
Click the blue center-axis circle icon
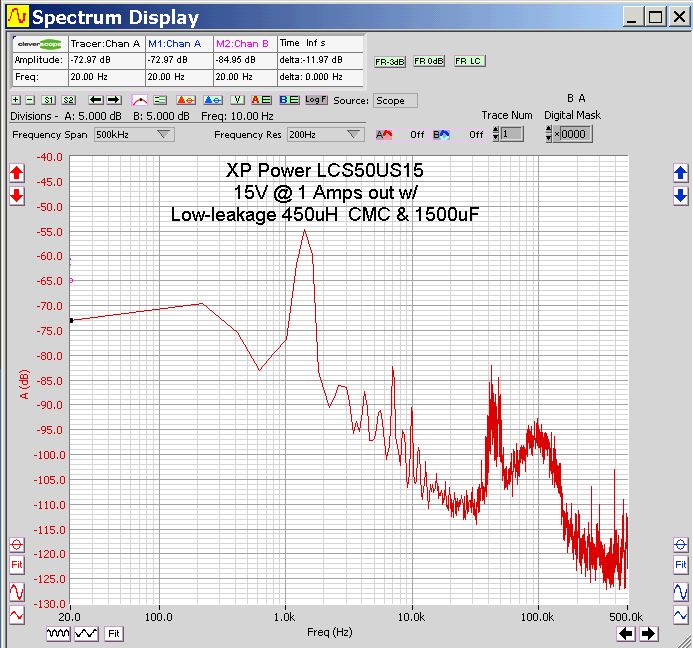(681, 545)
